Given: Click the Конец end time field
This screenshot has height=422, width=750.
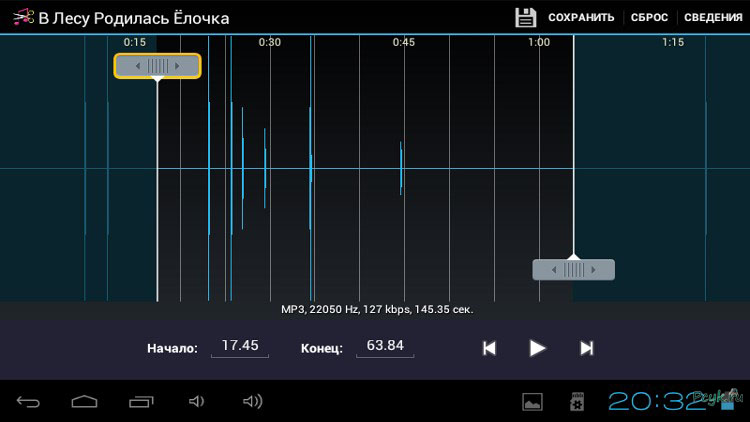Looking at the screenshot, I should 385,346.
